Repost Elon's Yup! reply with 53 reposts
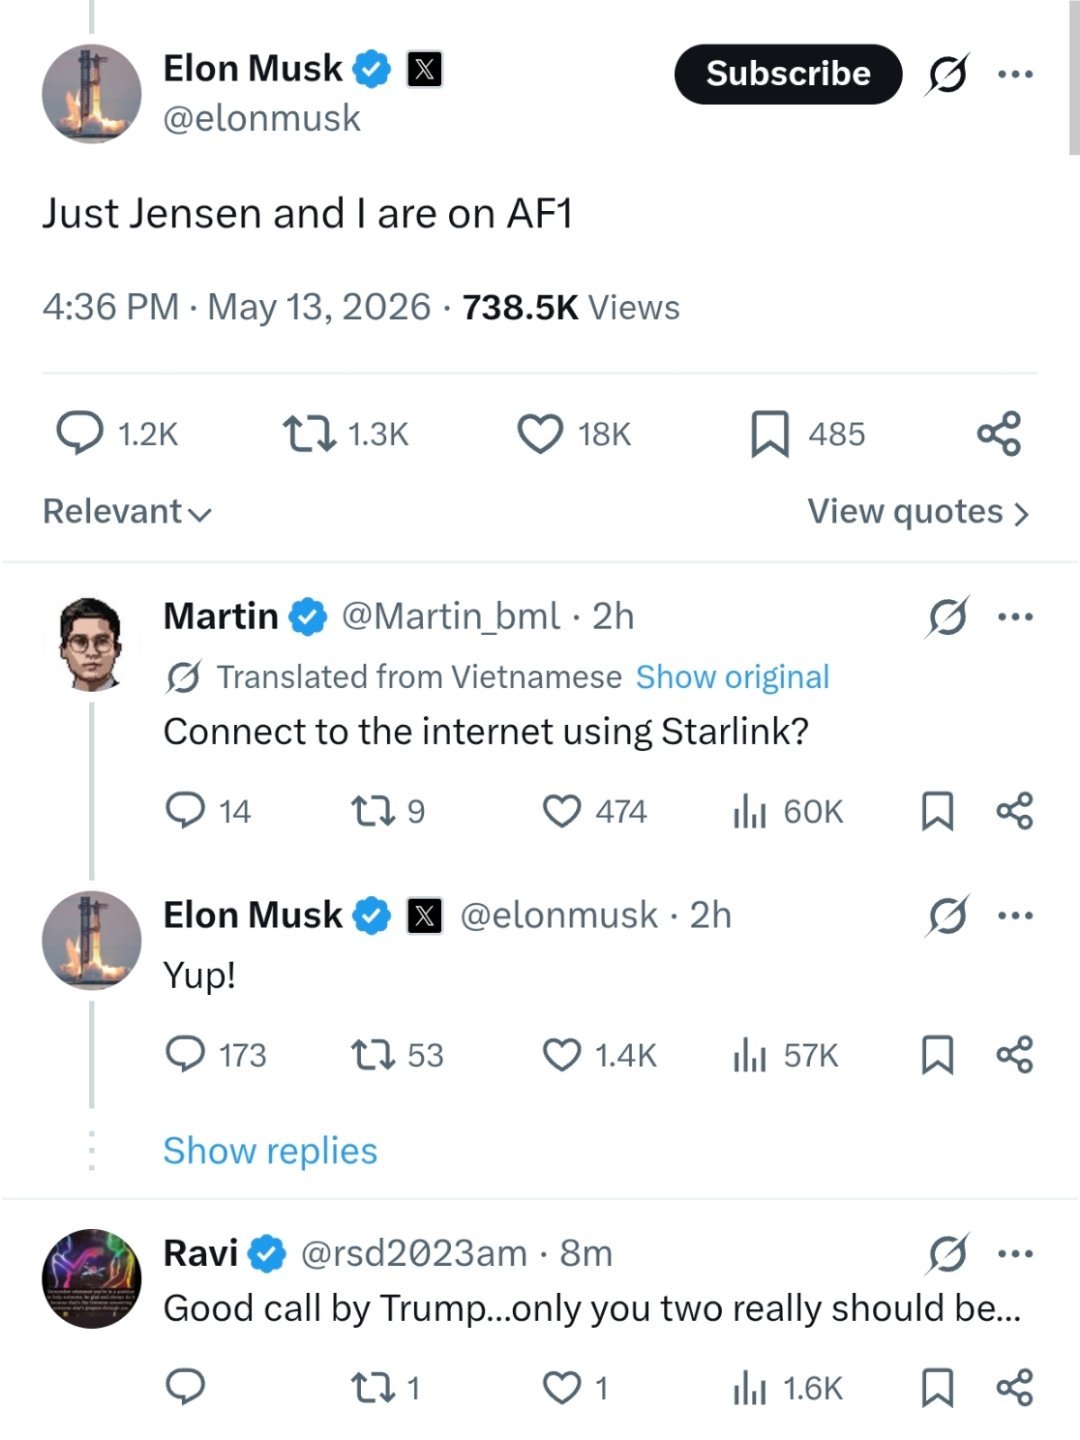1080x1440 pixels. (397, 1055)
